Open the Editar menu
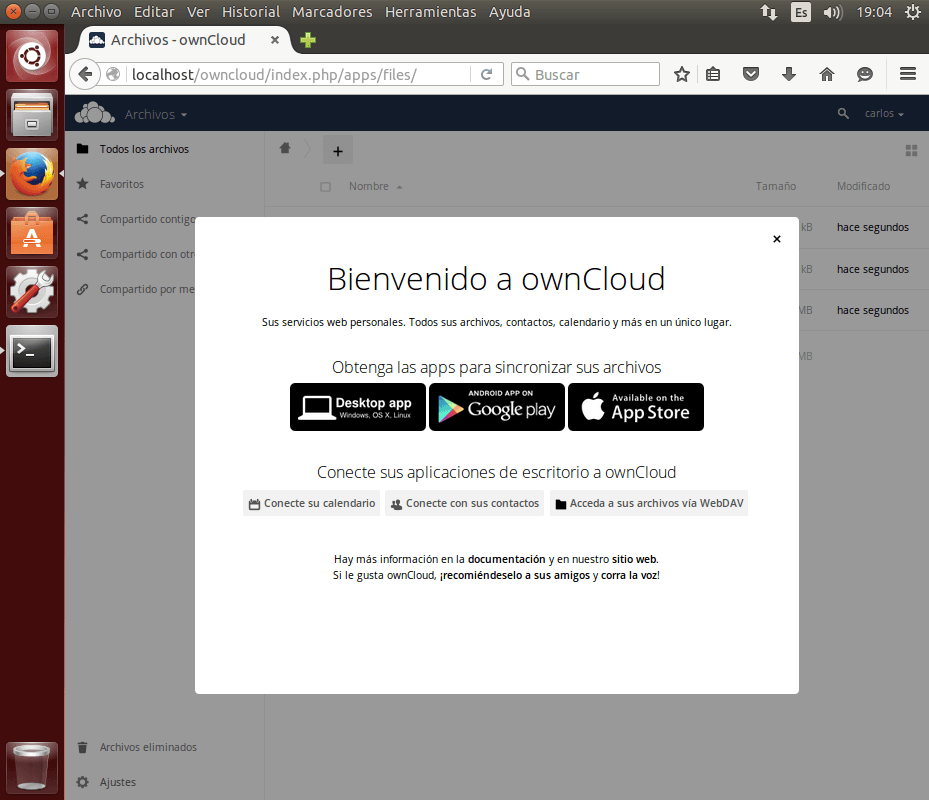 point(154,12)
